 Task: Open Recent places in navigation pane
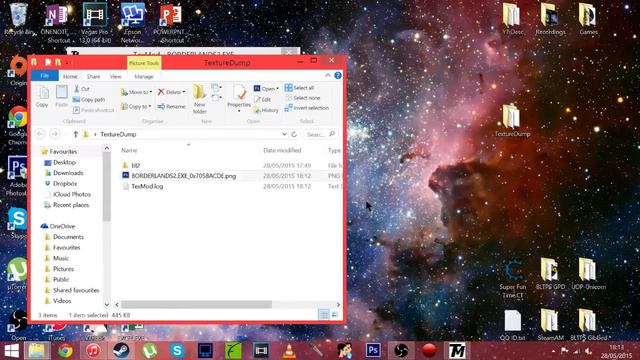pos(71,205)
